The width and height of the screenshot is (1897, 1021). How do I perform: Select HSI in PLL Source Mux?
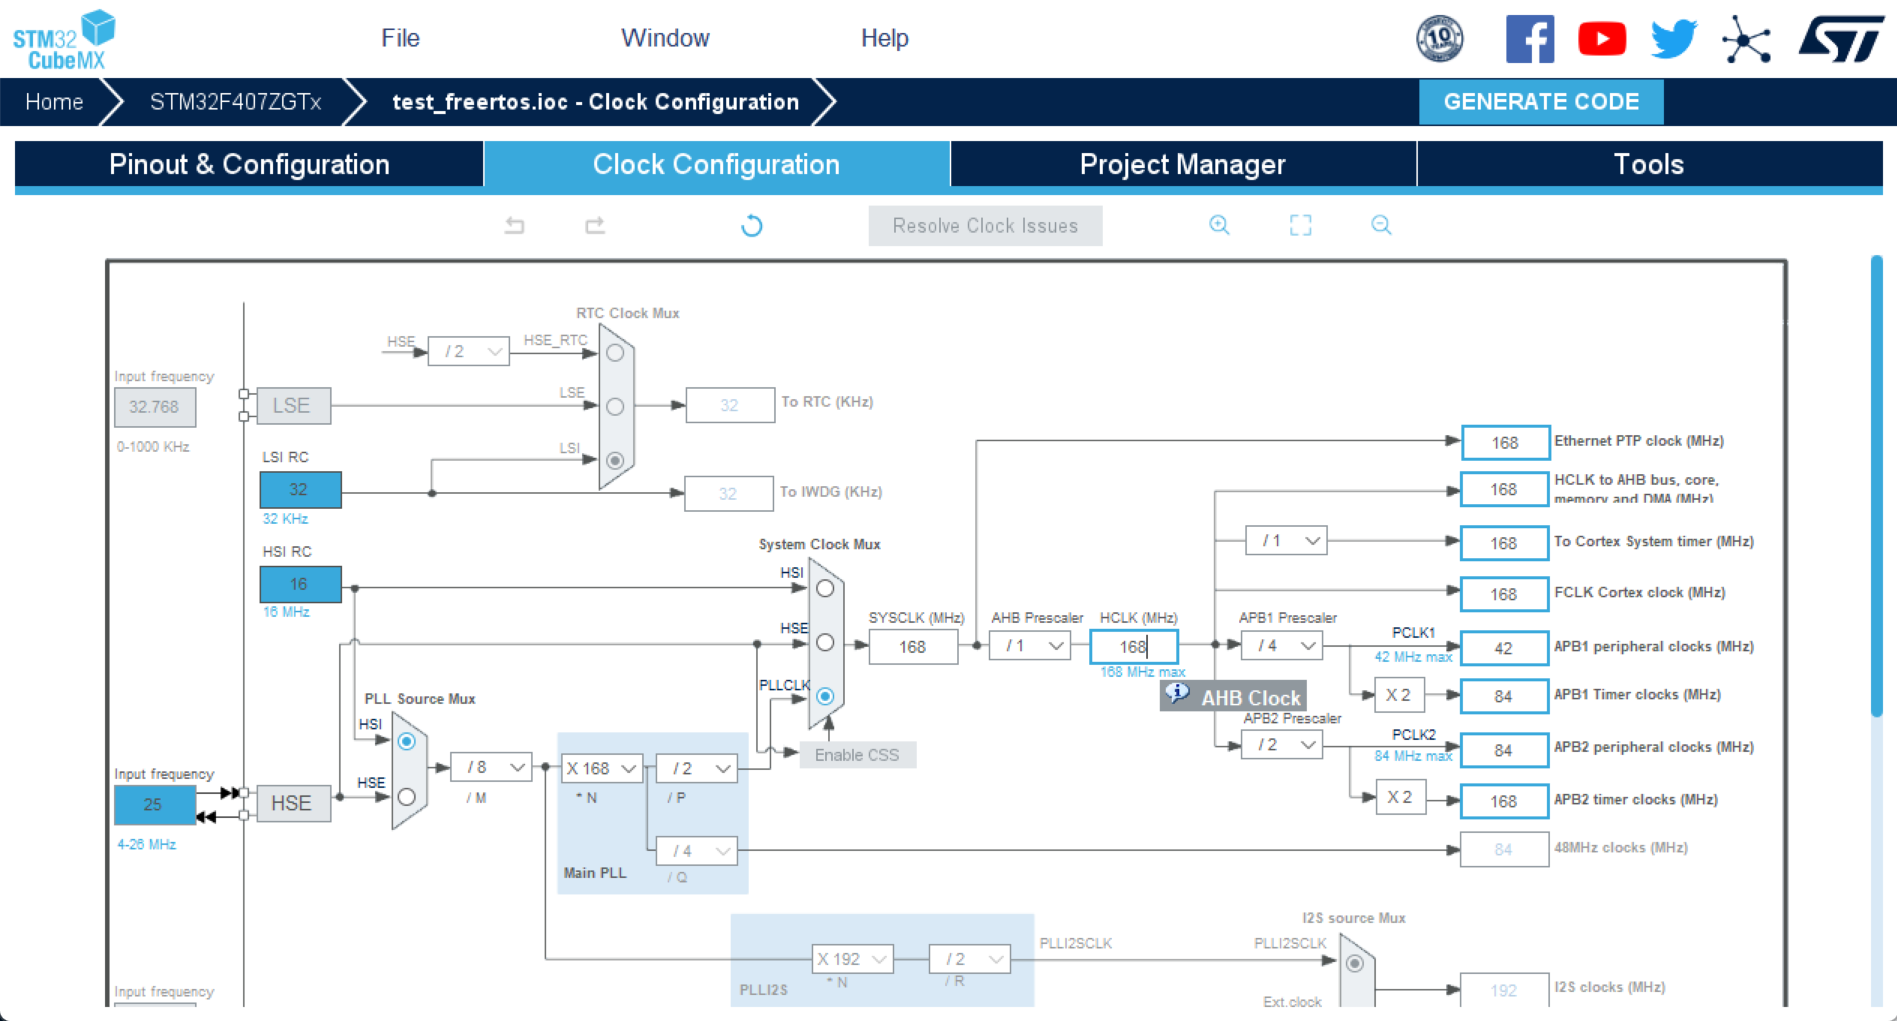406,742
